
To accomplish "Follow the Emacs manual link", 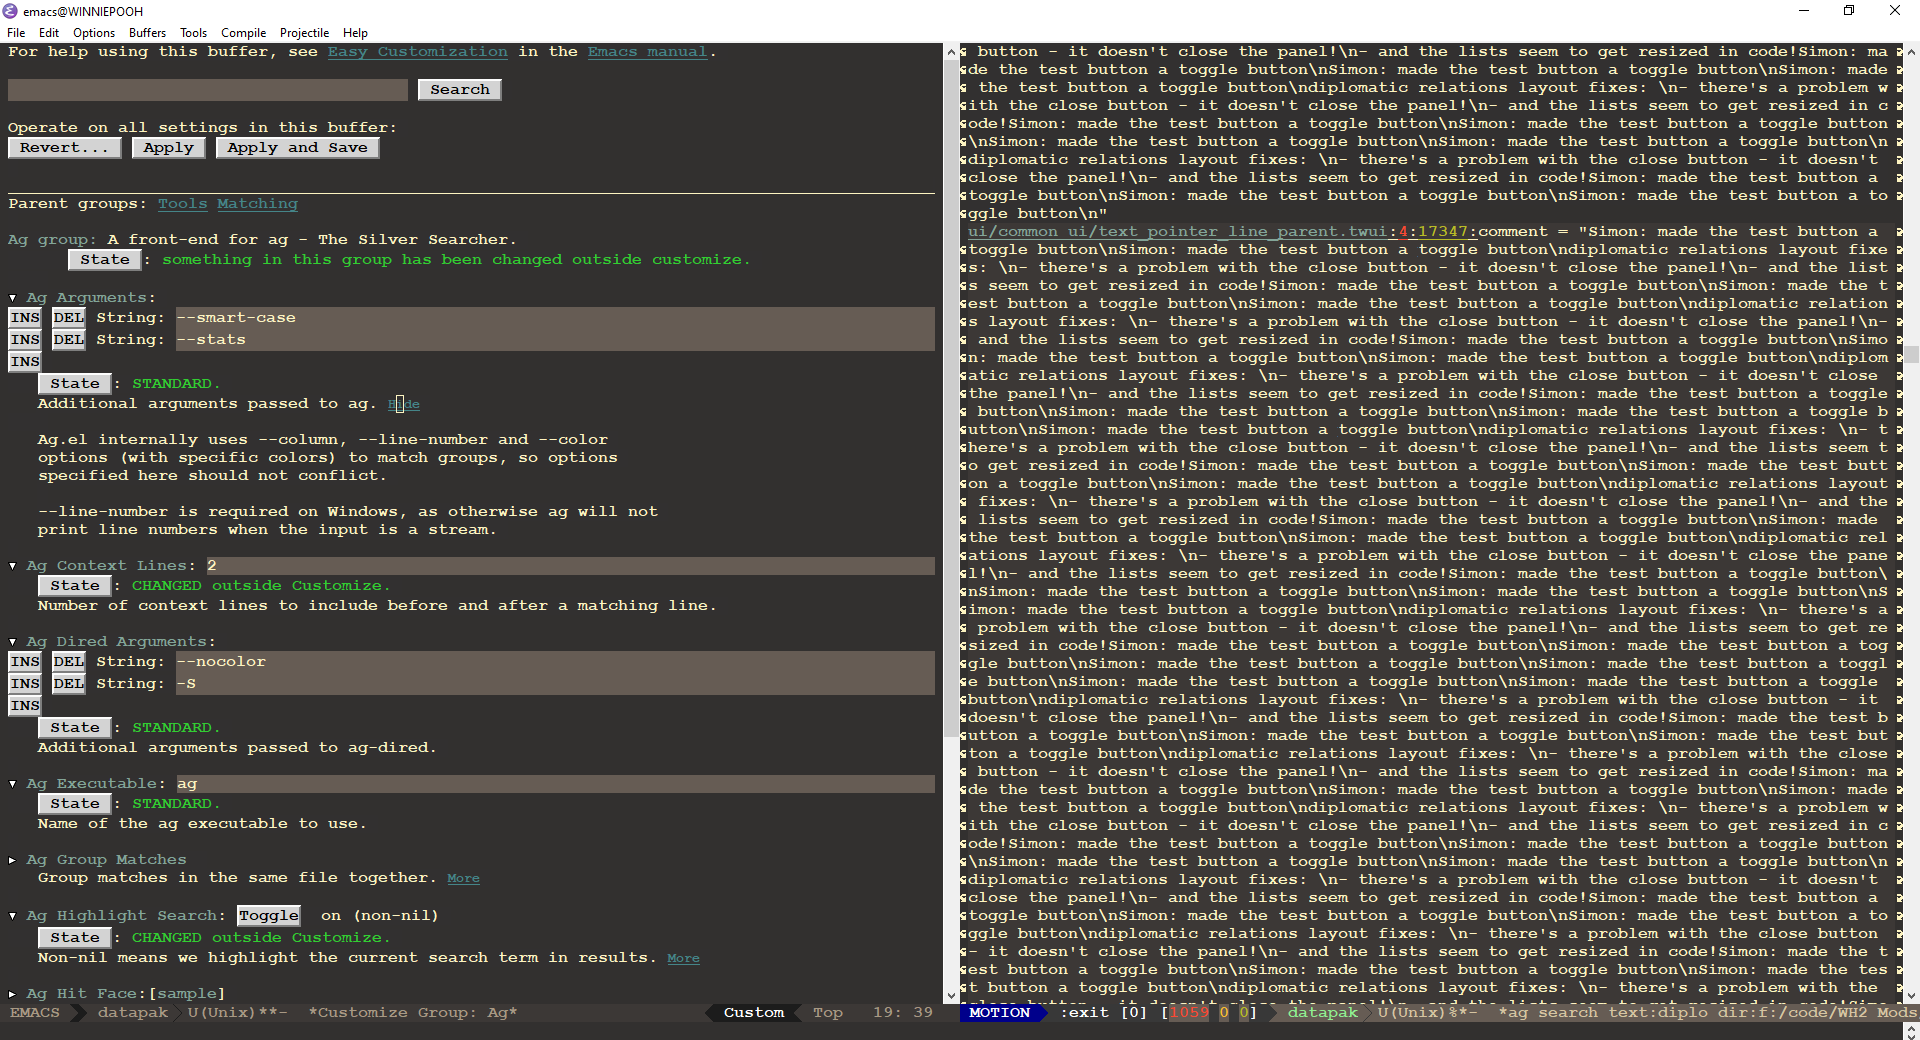I will tap(648, 52).
